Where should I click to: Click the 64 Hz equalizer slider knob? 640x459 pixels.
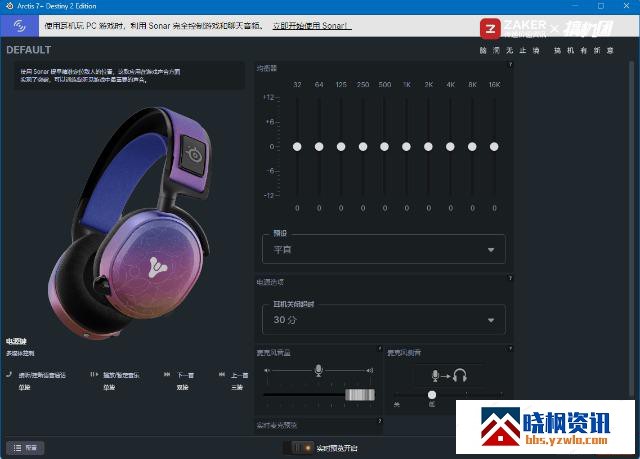[x=319, y=146]
